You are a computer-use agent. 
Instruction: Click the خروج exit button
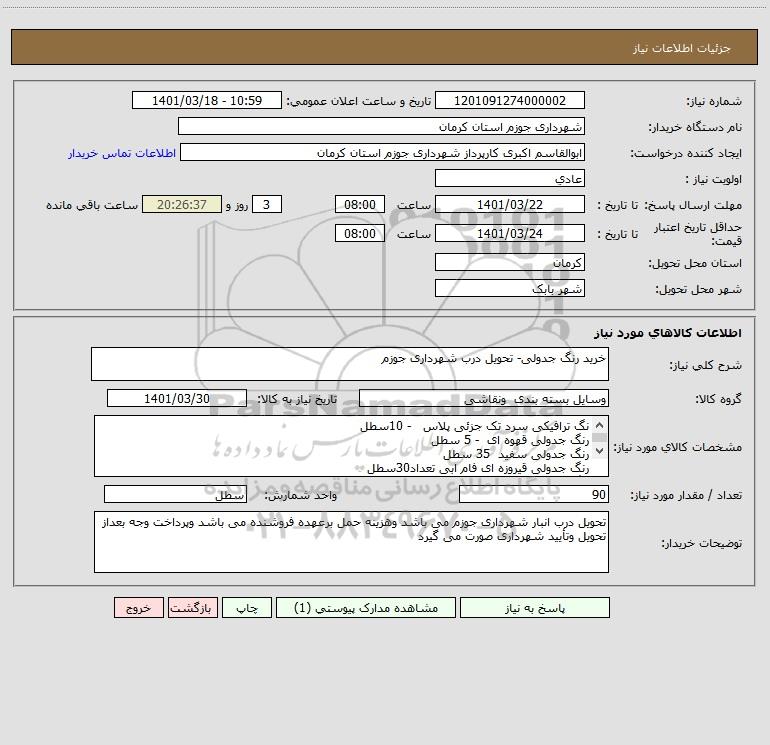138,607
